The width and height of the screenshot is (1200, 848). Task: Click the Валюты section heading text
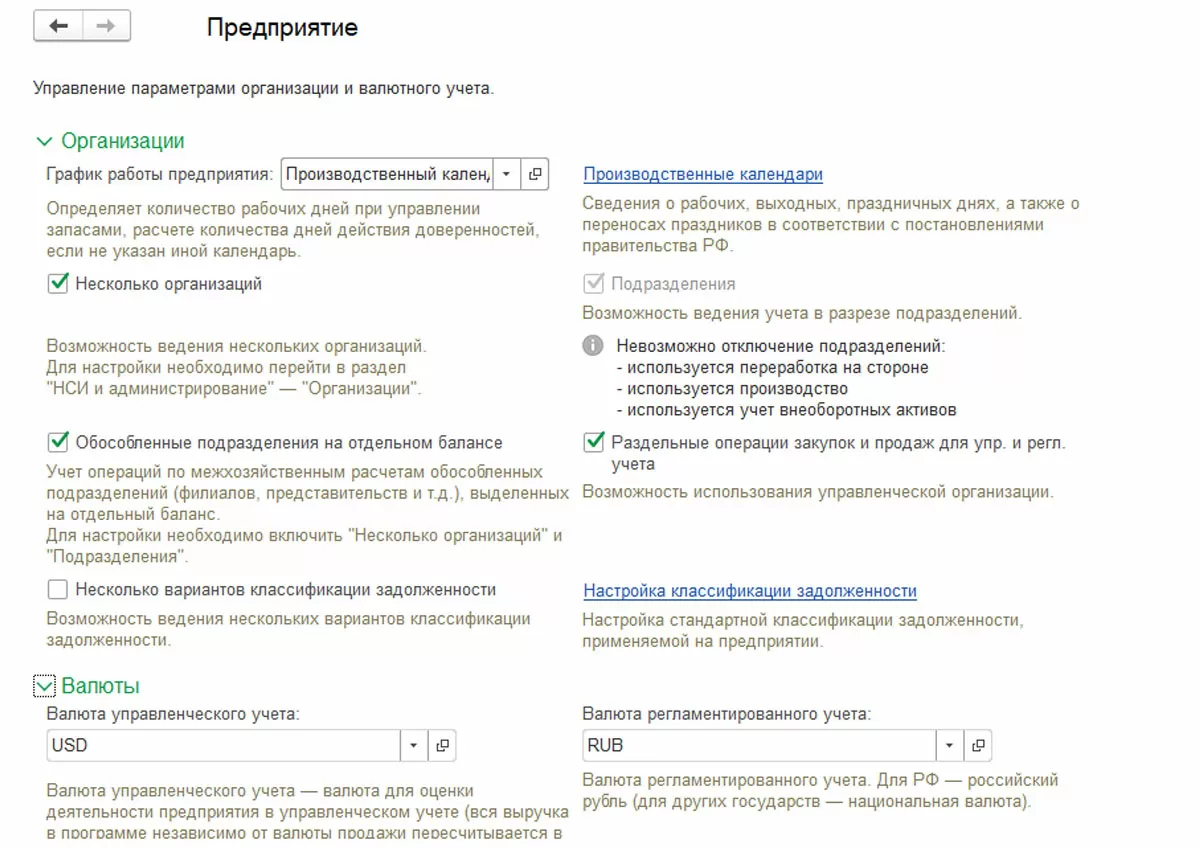point(101,686)
